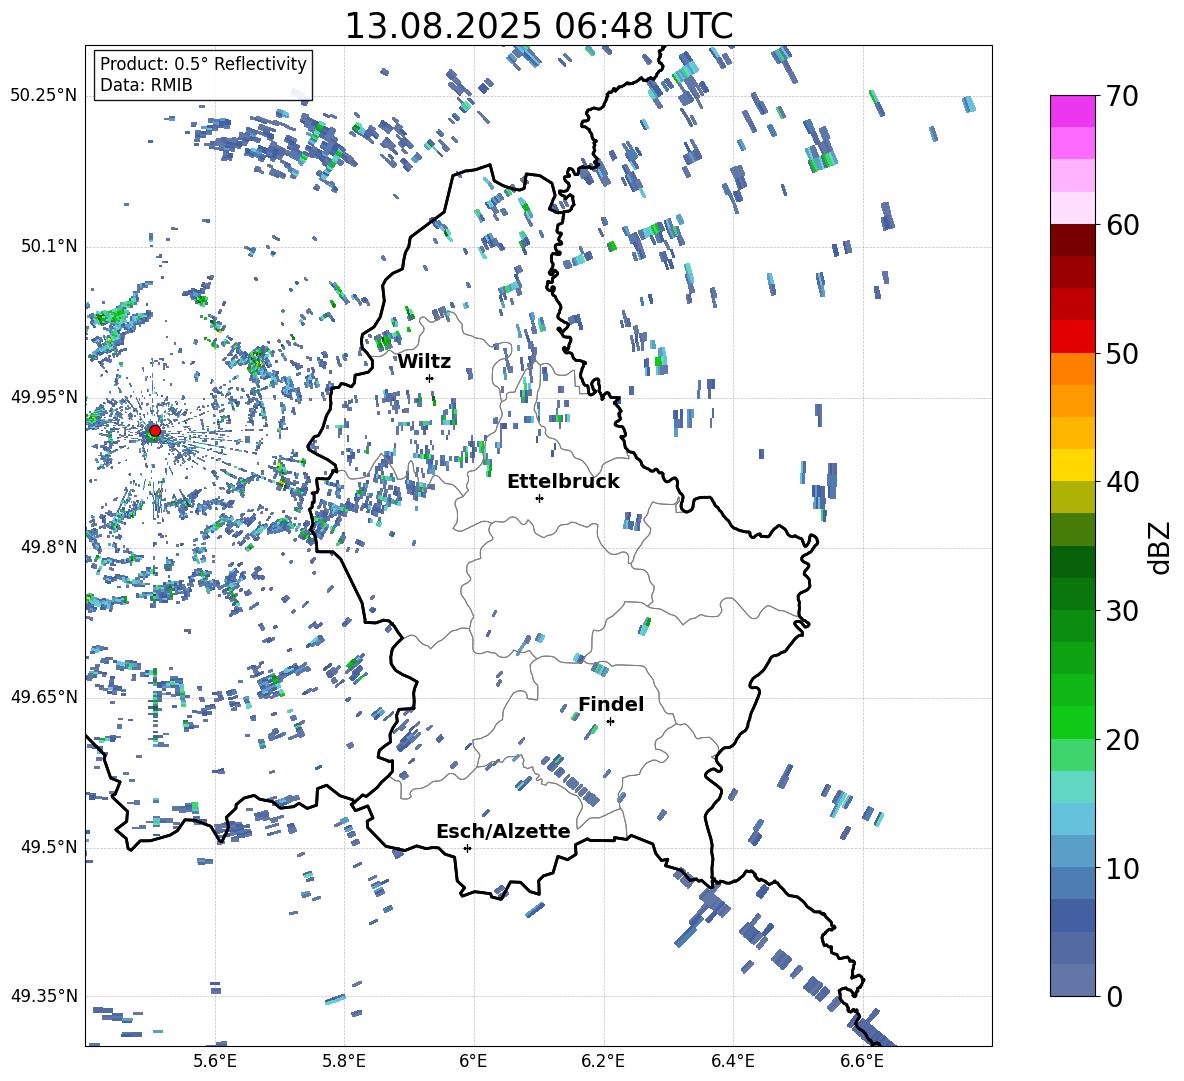
Task: Click the cross marker under Wiltz
Action: [430, 378]
